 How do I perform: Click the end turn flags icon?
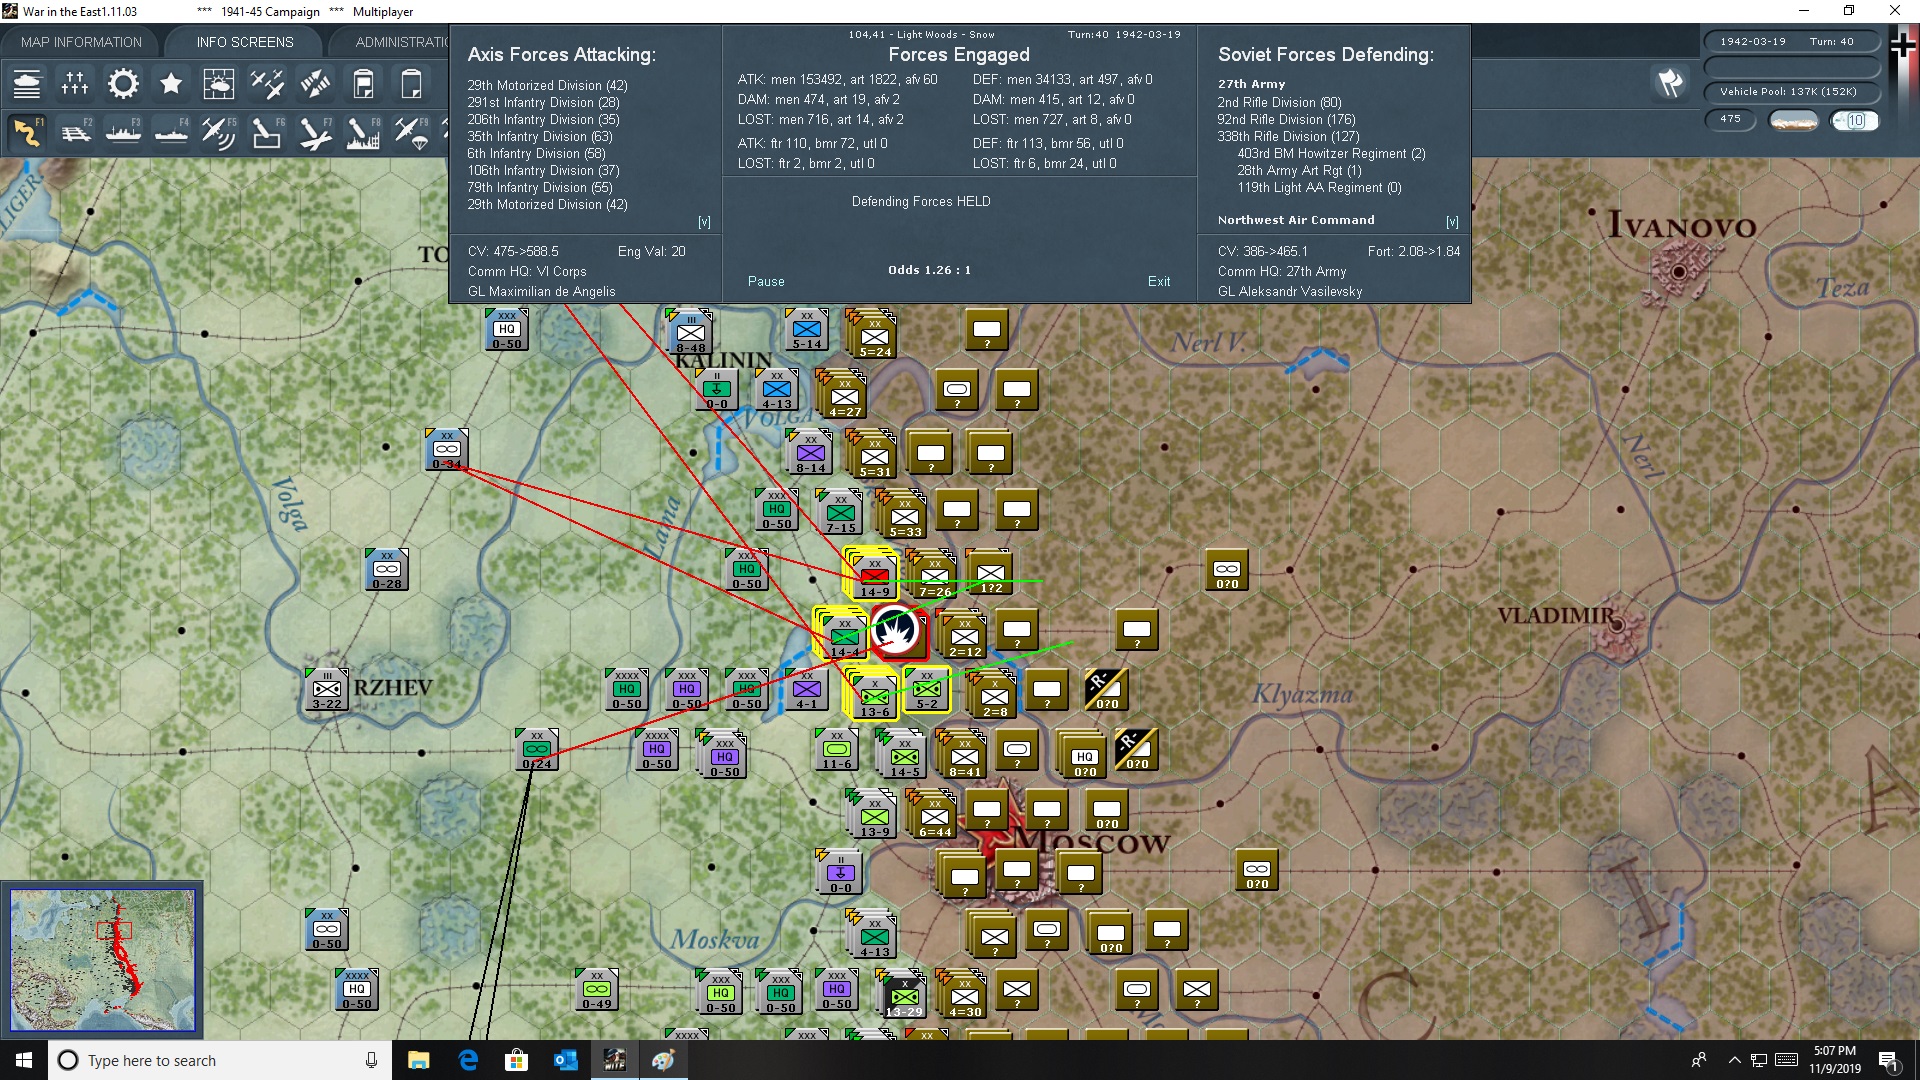point(1670,83)
